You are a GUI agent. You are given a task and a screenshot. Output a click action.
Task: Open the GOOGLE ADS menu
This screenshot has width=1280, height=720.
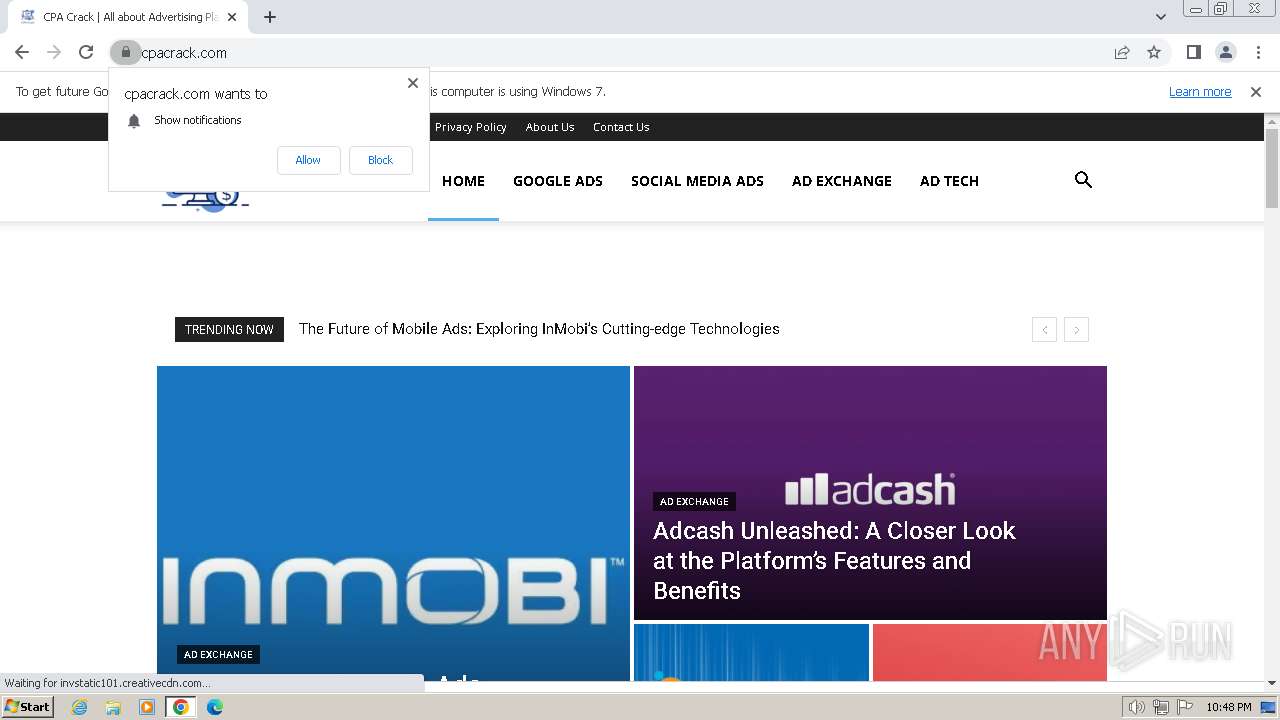click(x=558, y=181)
